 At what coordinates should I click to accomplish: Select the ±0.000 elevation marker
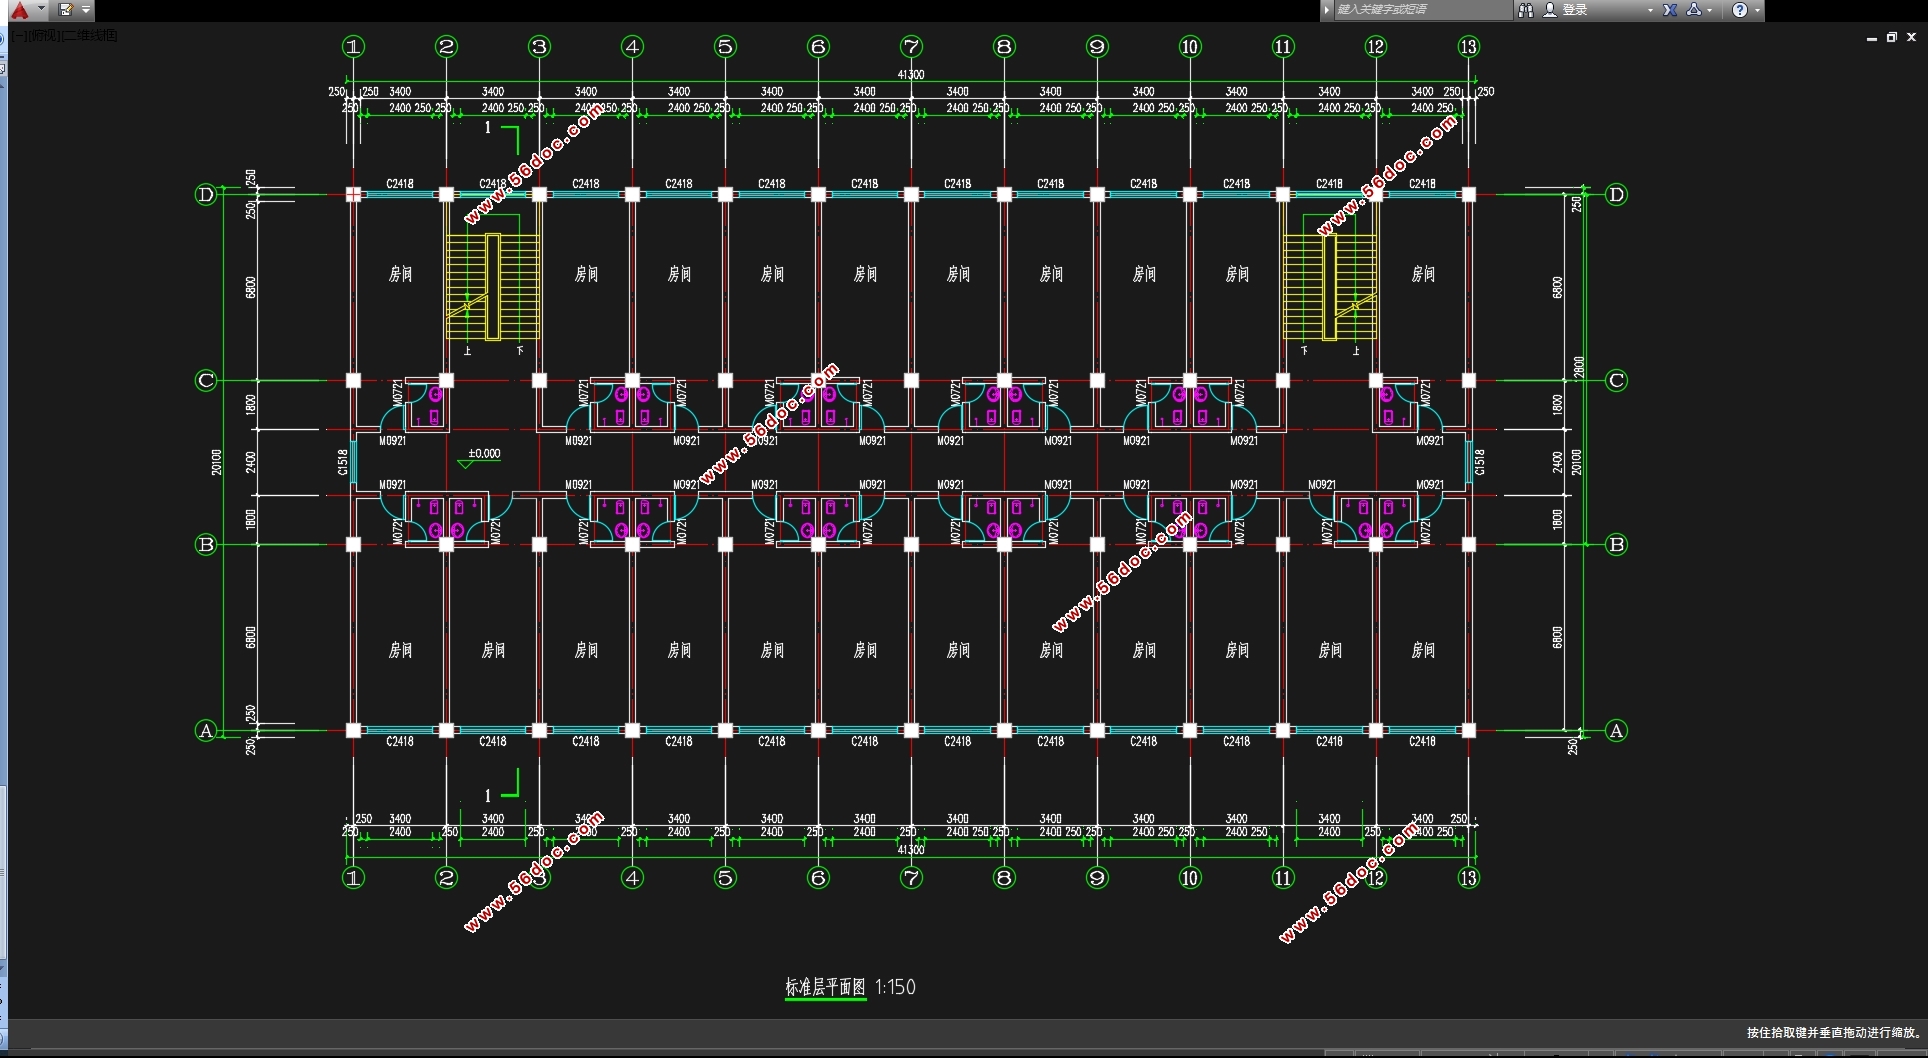[484, 454]
